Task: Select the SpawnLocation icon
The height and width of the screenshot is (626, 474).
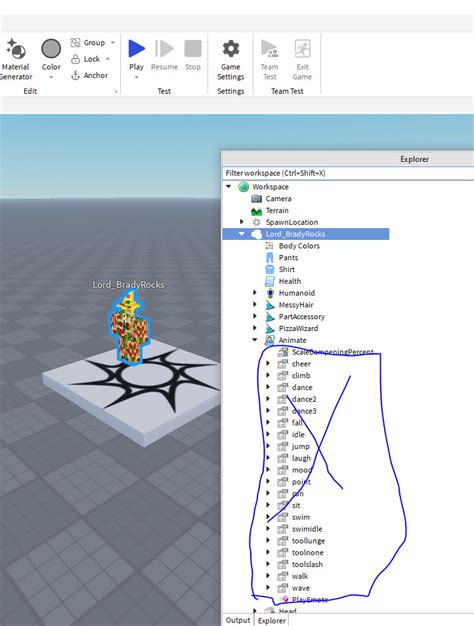Action: (x=256, y=222)
